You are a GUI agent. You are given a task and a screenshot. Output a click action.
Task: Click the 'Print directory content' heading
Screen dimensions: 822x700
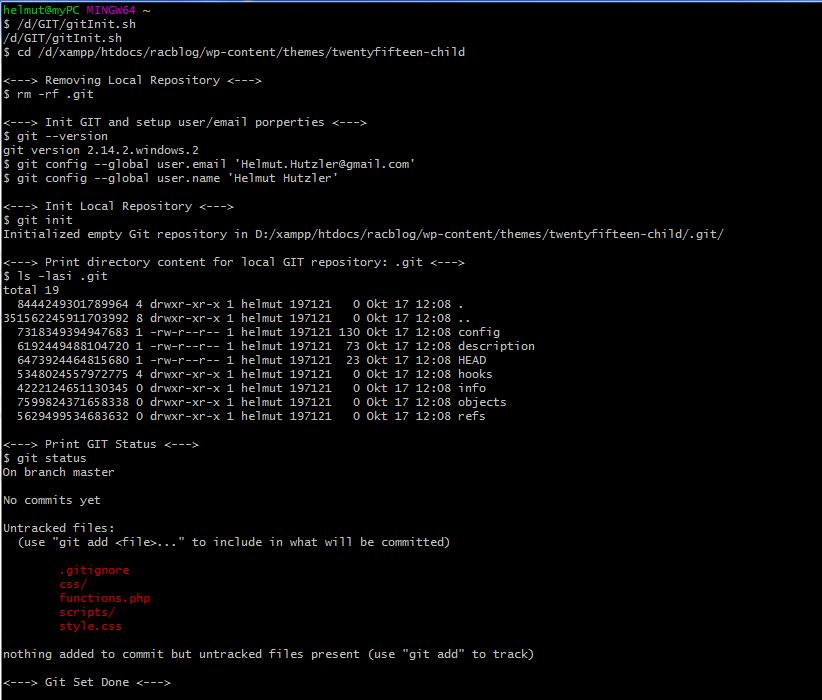pos(233,262)
